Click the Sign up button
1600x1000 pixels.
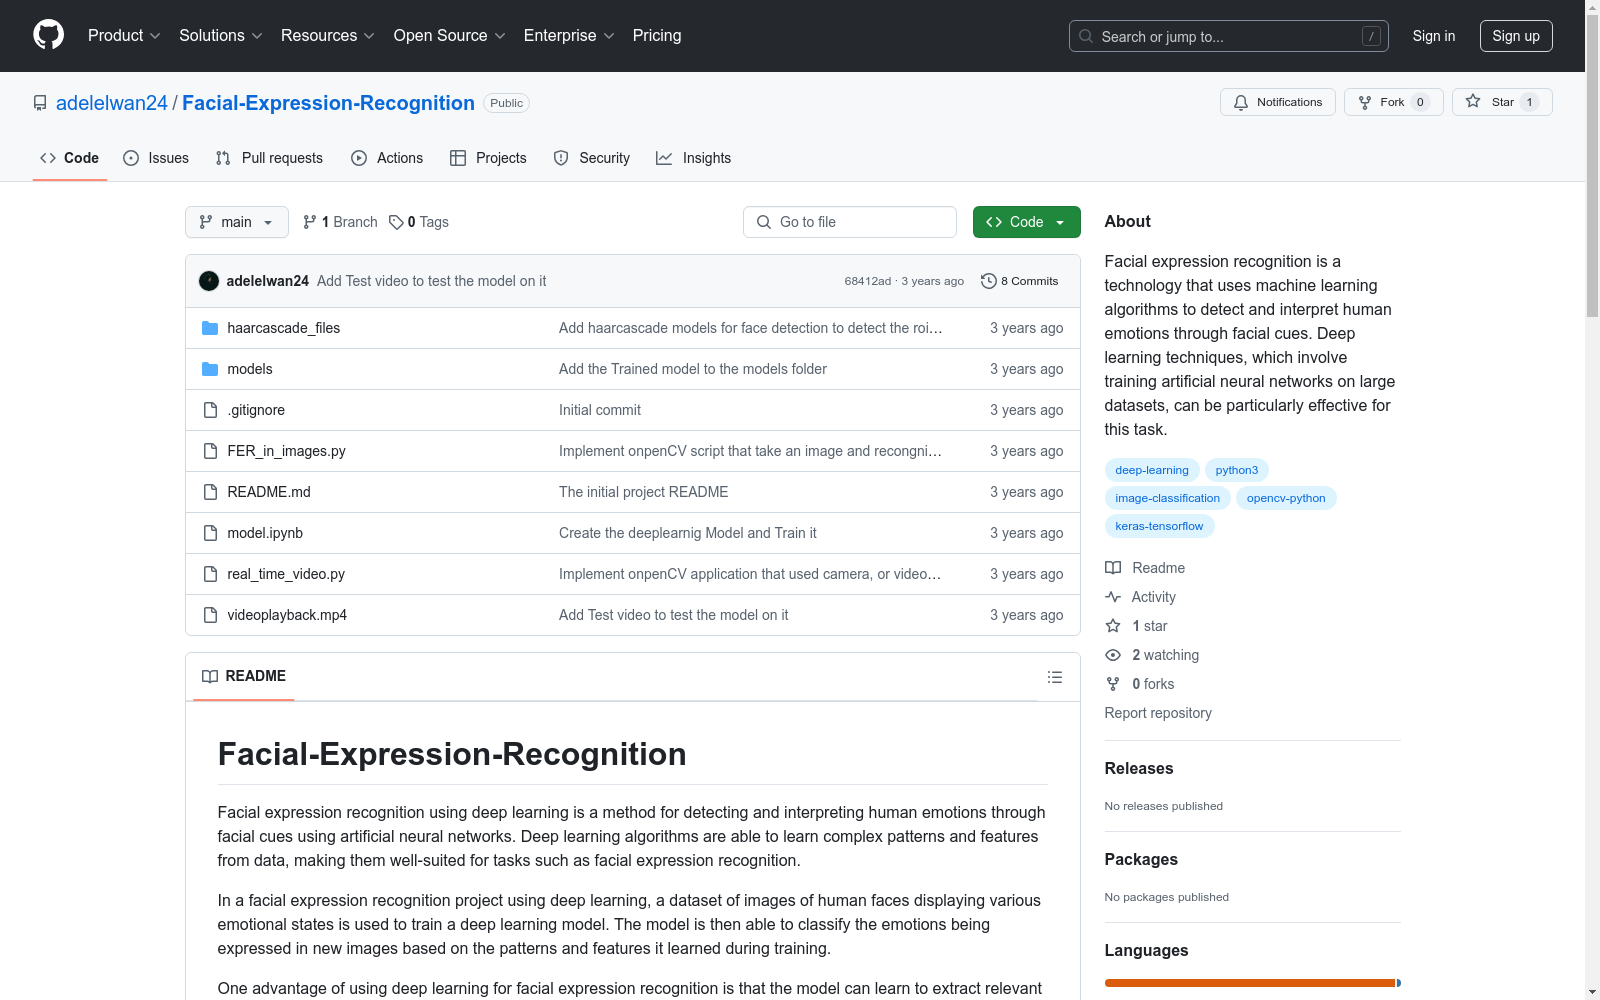[1516, 36]
